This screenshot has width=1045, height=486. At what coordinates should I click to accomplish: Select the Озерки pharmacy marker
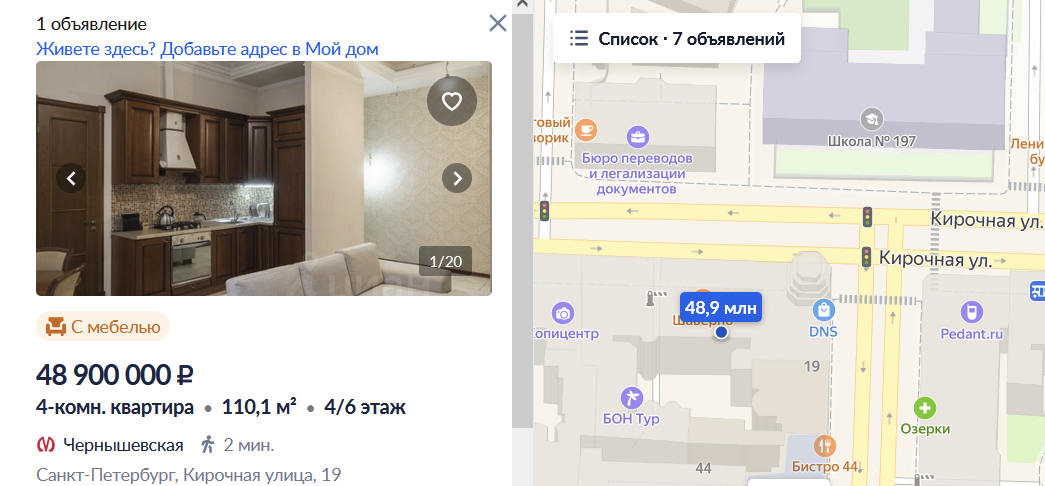[x=925, y=407]
